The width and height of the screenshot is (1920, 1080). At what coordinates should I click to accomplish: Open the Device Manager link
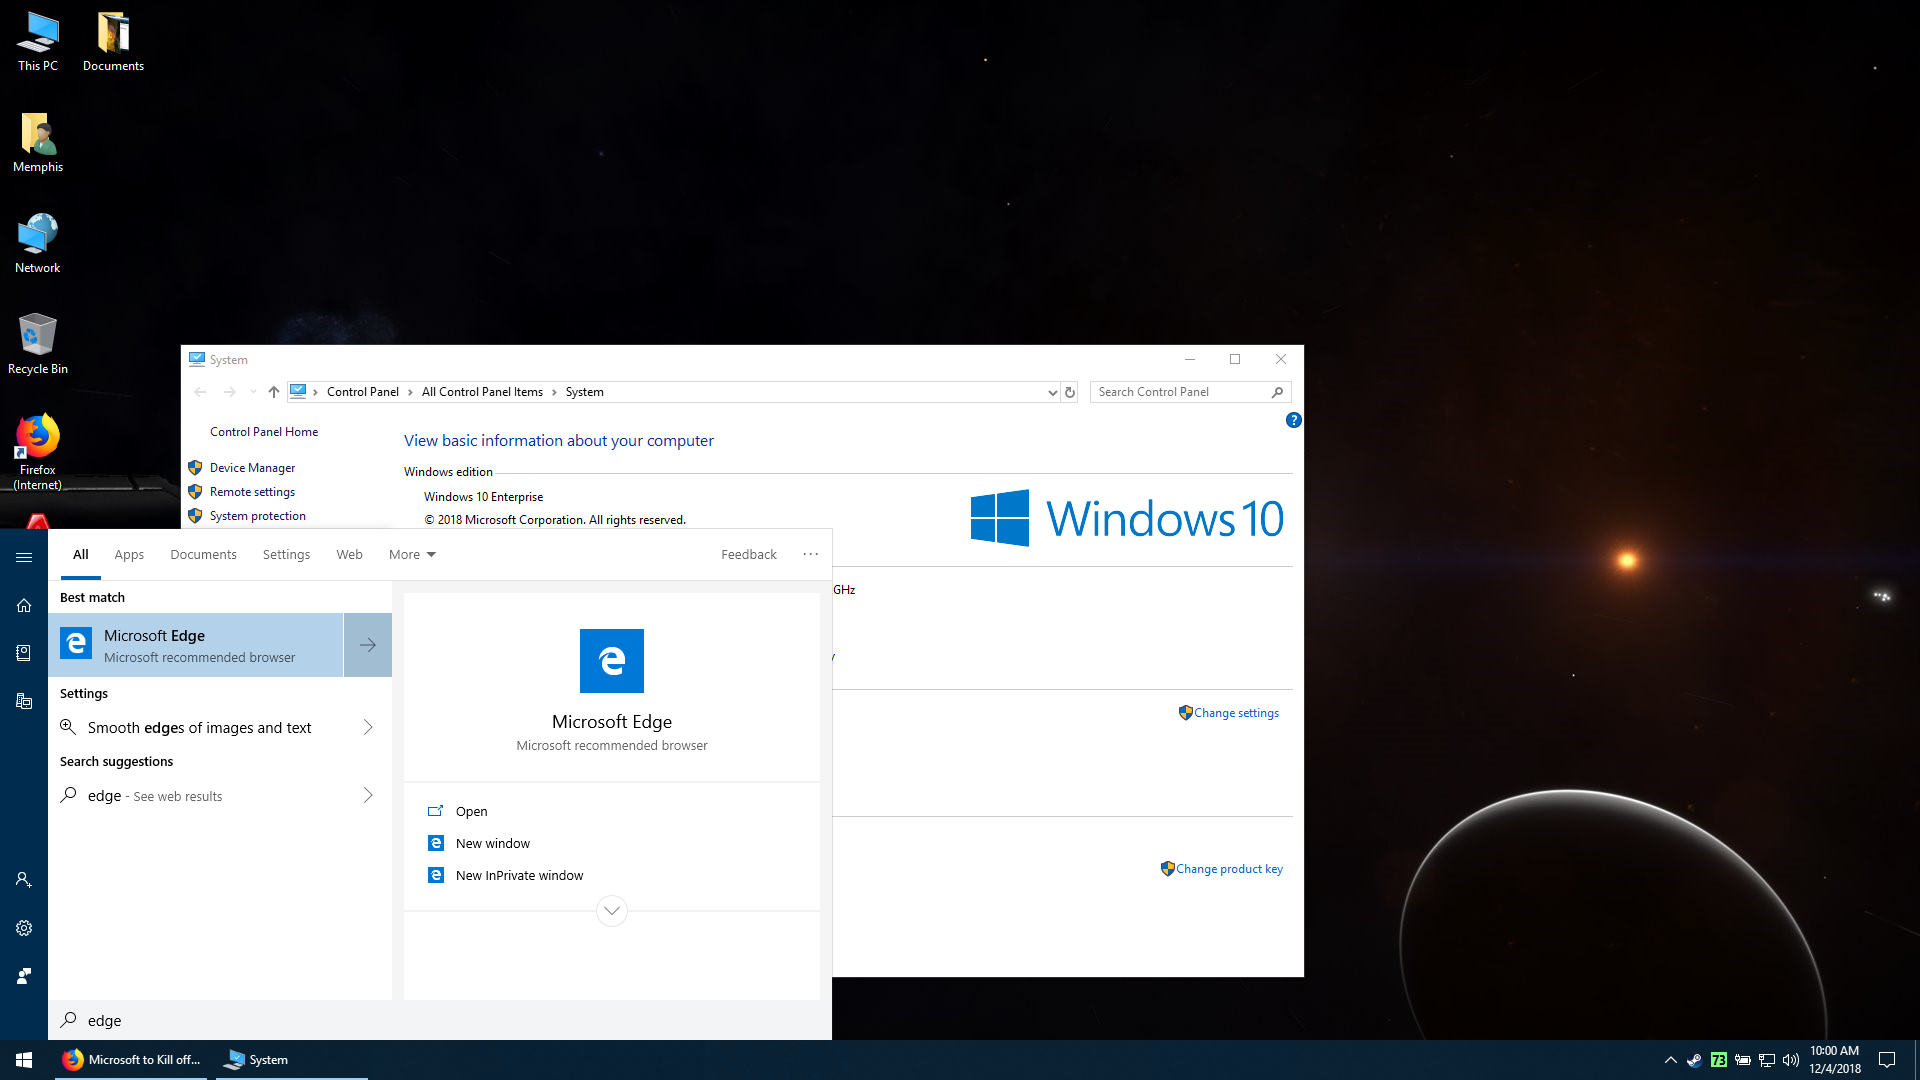pyautogui.click(x=252, y=468)
